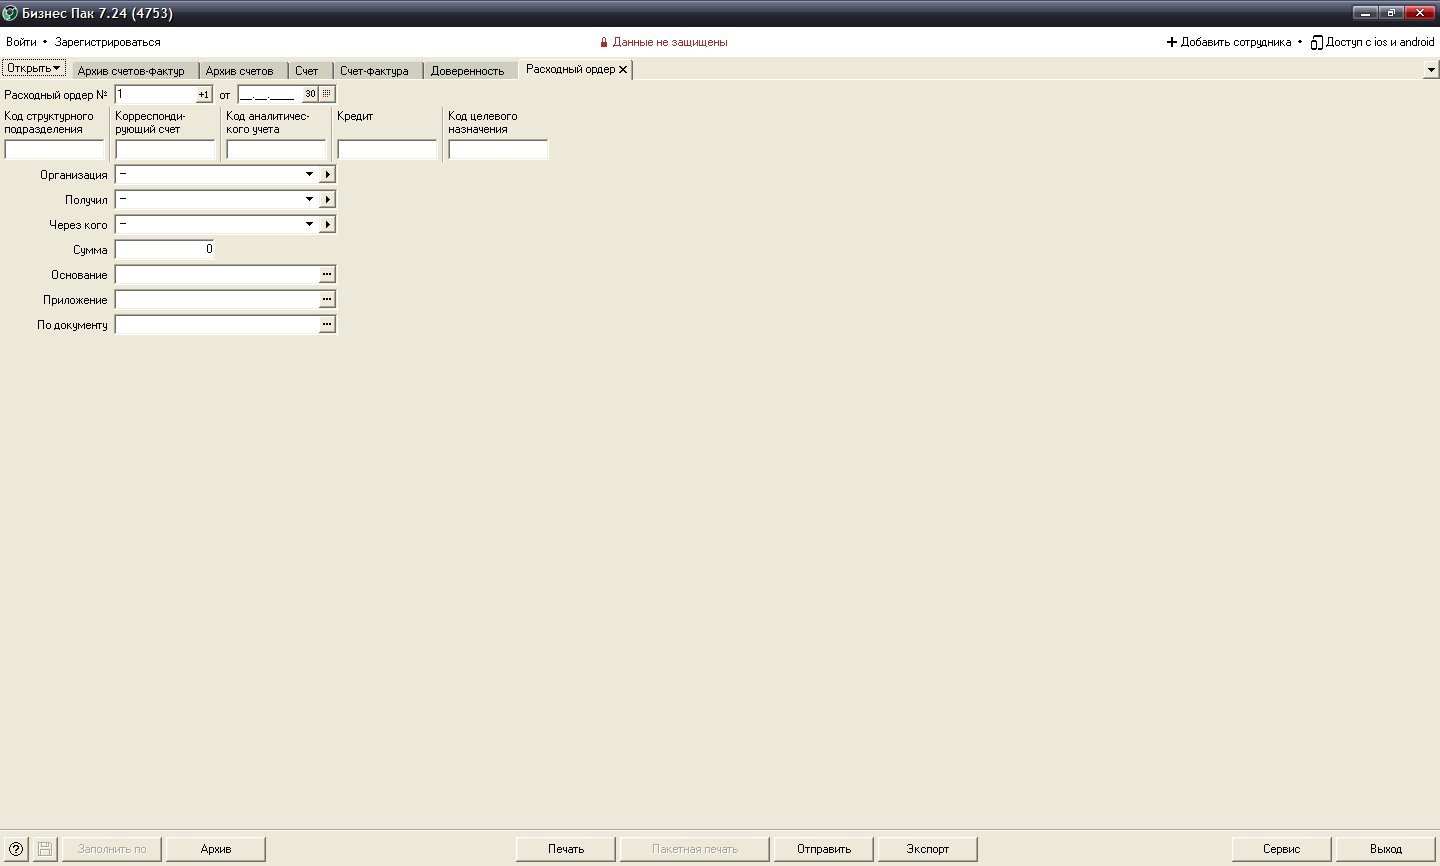The width and height of the screenshot is (1440, 866).
Task: Click the arrow button next to Через кого
Action: 327,224
